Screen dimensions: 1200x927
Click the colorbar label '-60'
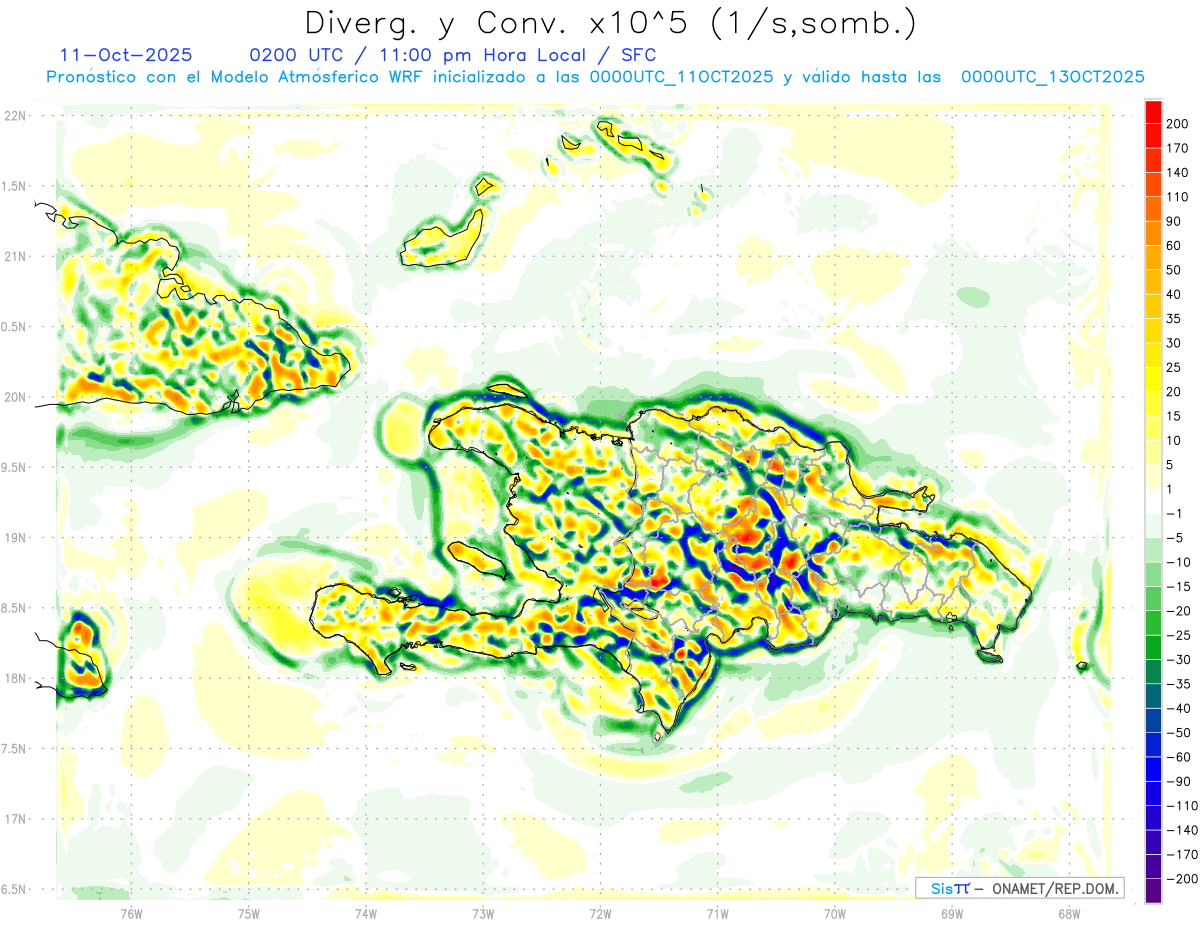(1181, 757)
